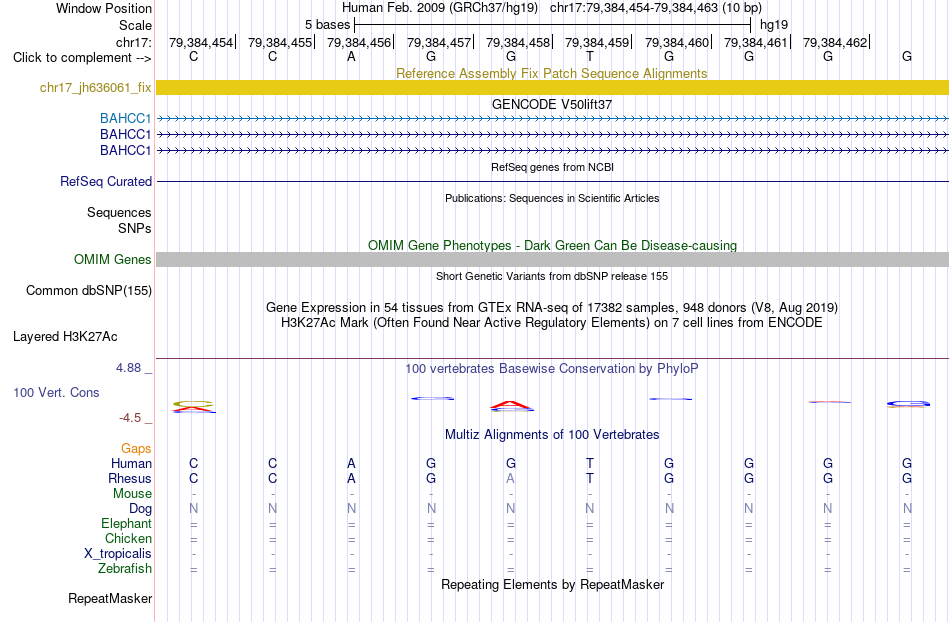The height and width of the screenshot is (622, 950).
Task: Open '100 vertebrates Basewise Conservation by PhyloP' title
Action: pyautogui.click(x=551, y=368)
